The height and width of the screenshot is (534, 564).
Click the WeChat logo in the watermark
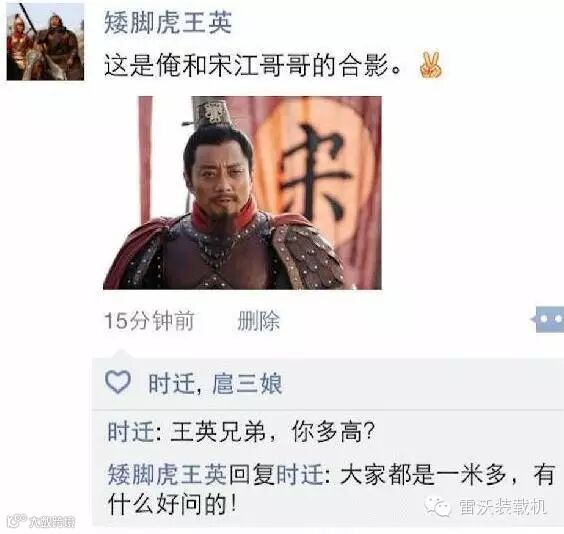point(437,507)
